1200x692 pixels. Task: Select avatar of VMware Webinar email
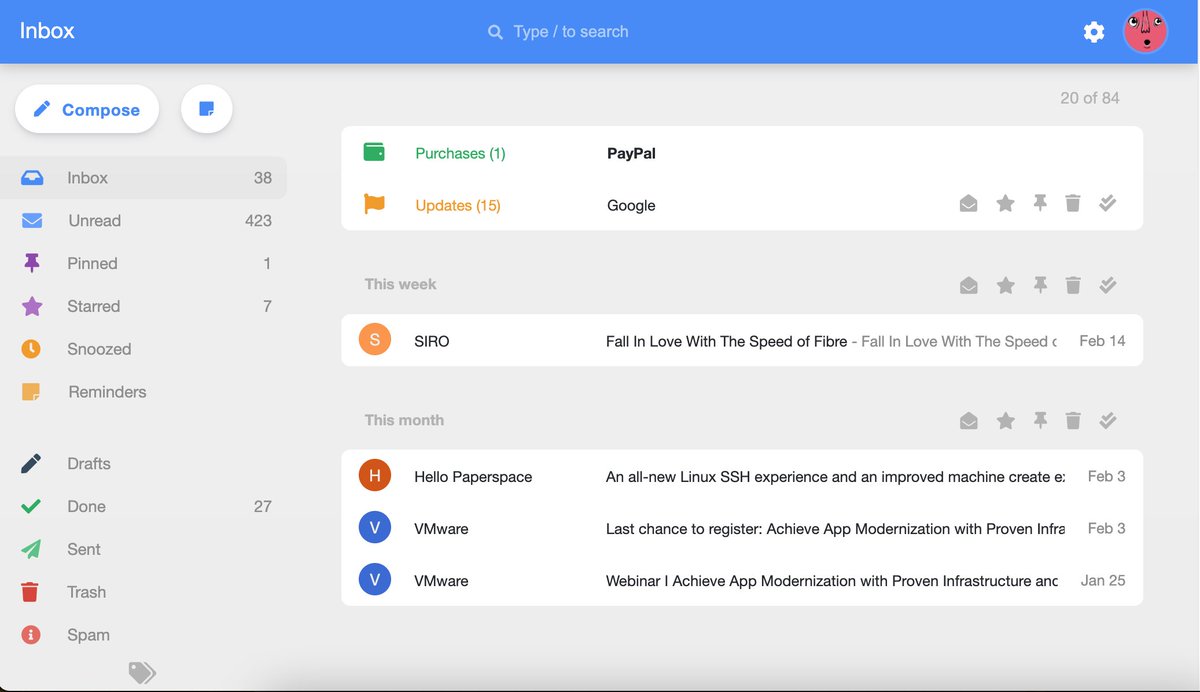[374, 580]
